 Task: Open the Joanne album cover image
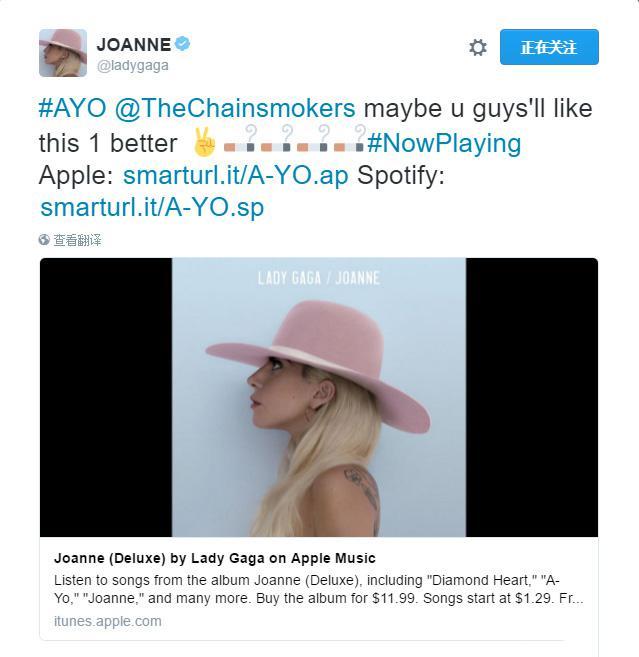point(318,397)
